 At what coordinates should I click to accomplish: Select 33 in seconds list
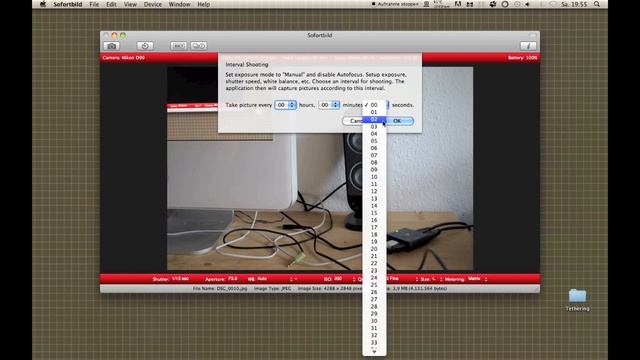(374, 342)
